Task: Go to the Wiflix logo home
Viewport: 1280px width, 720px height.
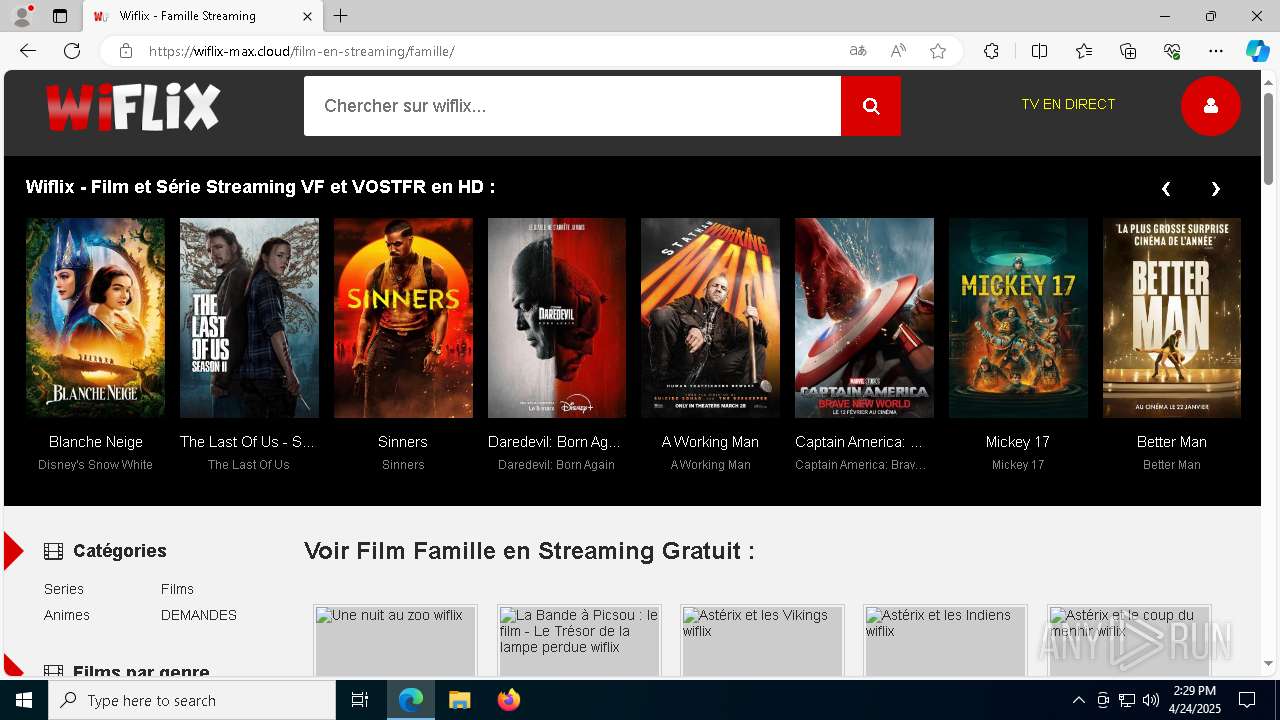Action: click(x=133, y=106)
